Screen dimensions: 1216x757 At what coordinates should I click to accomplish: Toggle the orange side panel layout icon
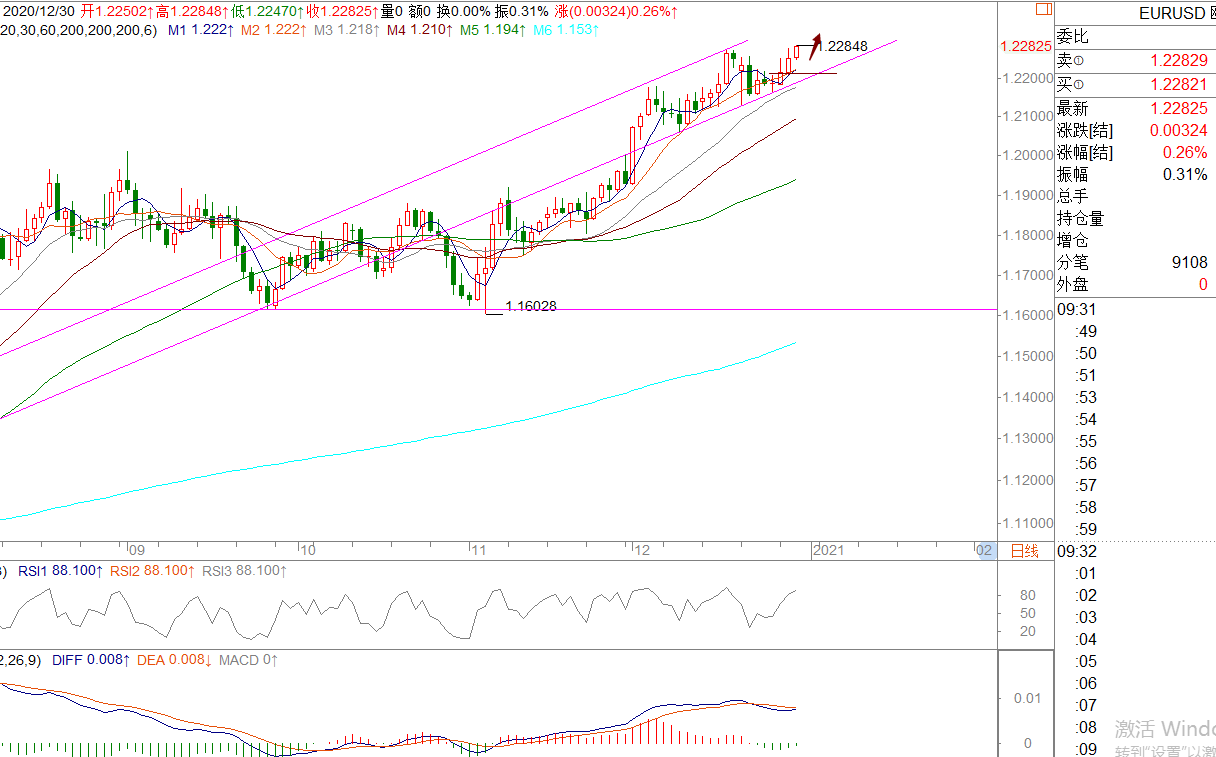(1042, 11)
